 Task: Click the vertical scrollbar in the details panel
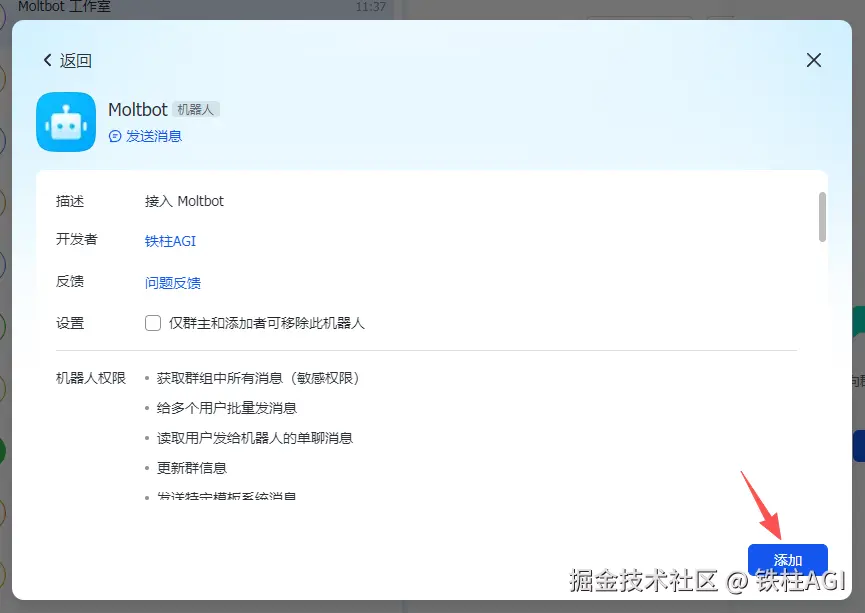point(822,217)
